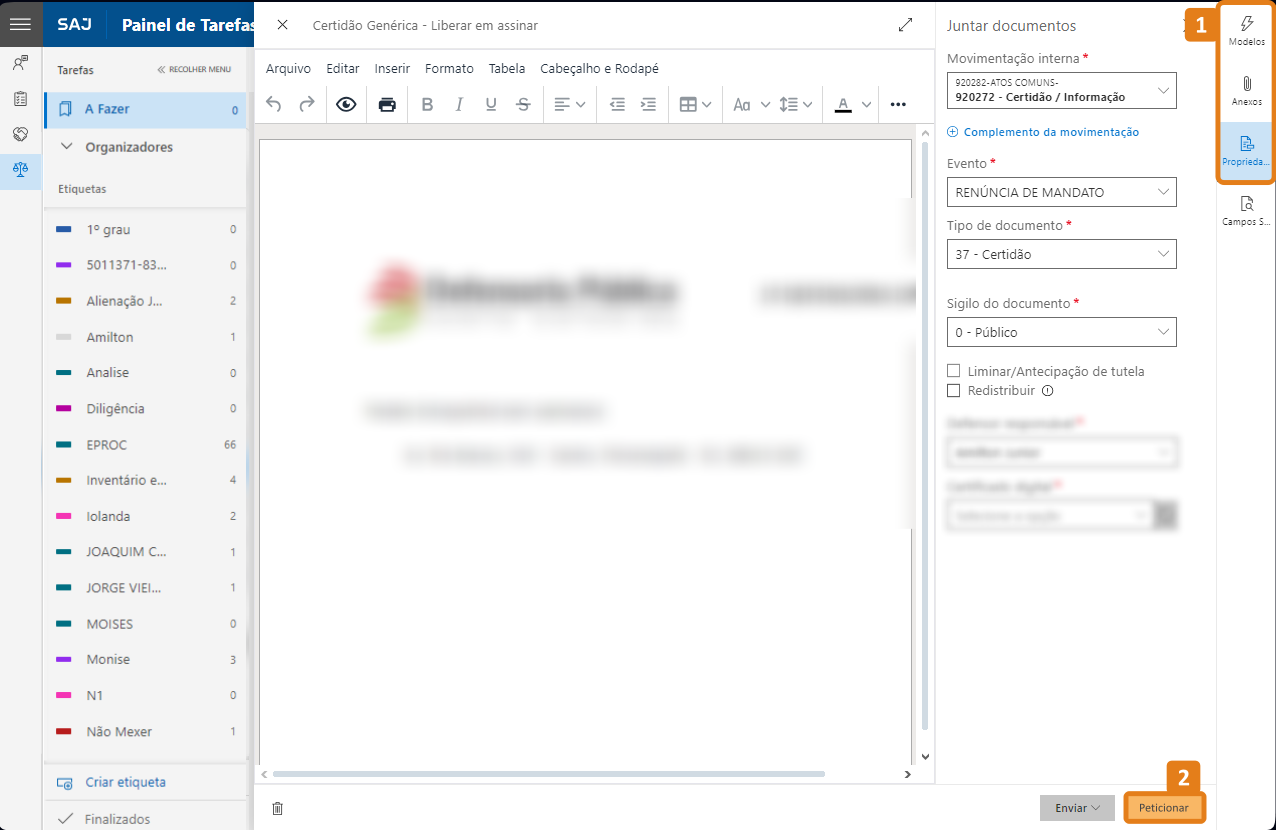The image size is (1276, 830).
Task: Click the editor's vertical scroll down arrow
Action: (x=925, y=757)
